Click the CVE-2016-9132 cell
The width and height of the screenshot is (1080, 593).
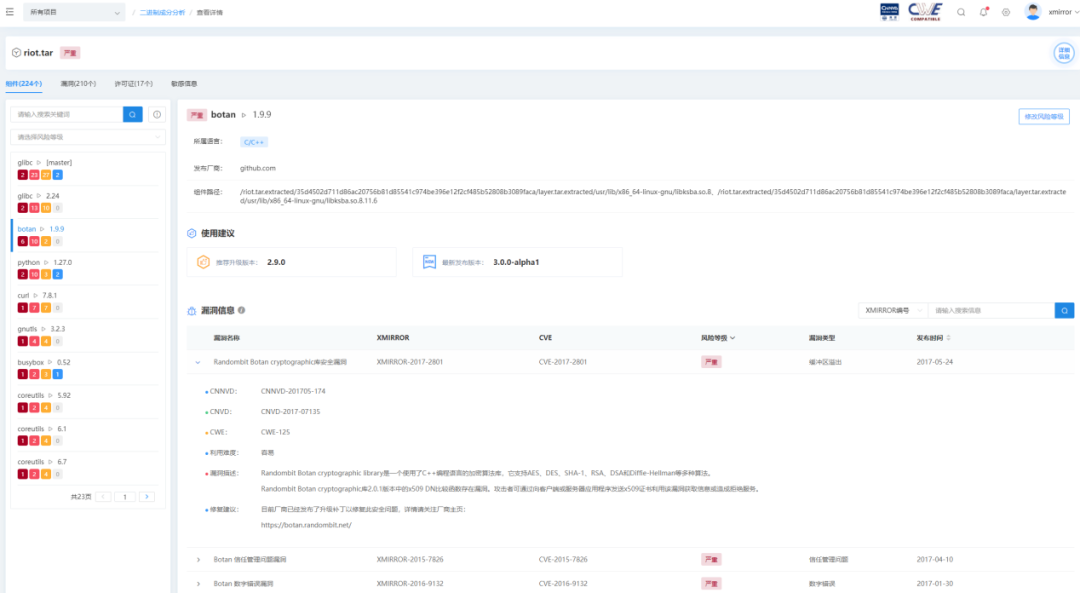[x=563, y=584]
